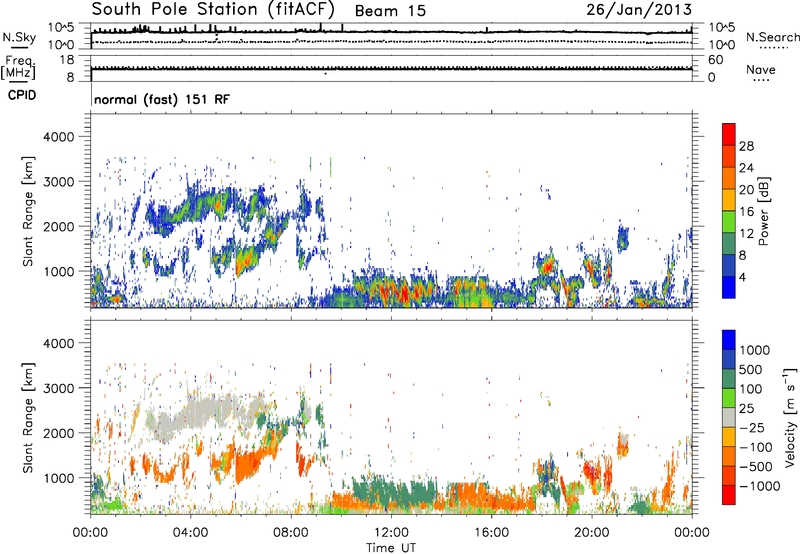Screen dimensions: 800x554
Task: Click the "-1000" velocity color bar label
Action: [759, 486]
